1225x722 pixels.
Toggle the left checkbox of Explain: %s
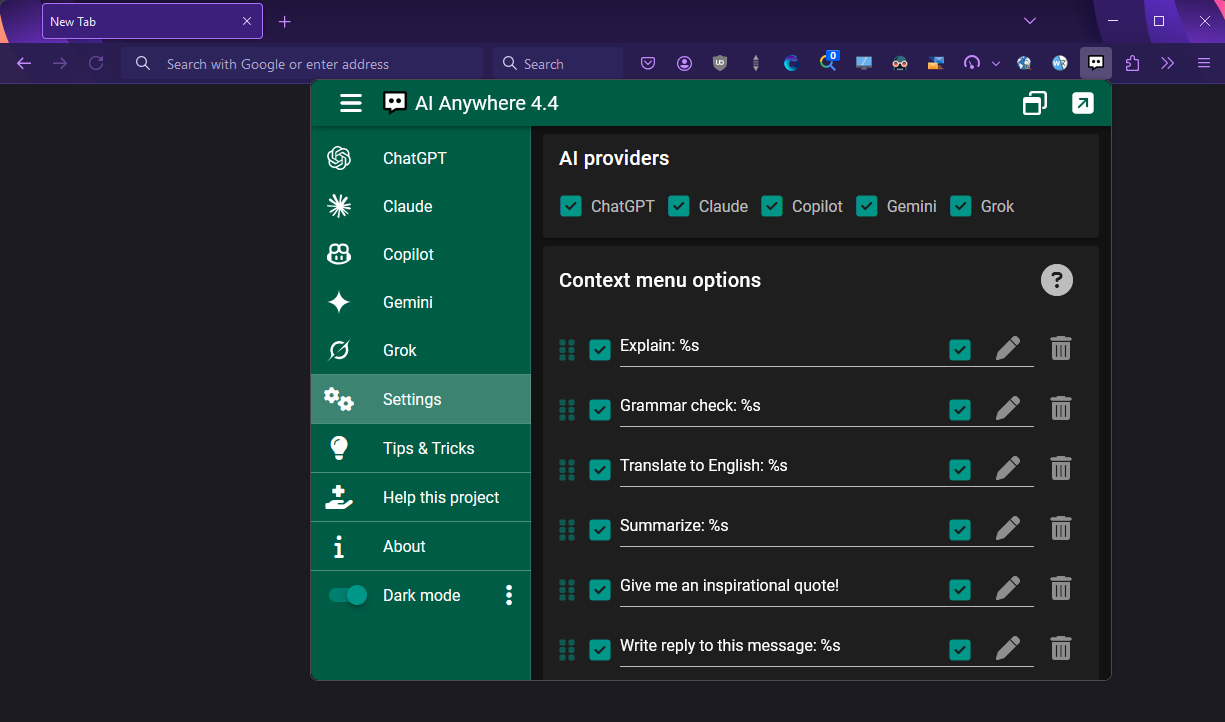pos(600,350)
